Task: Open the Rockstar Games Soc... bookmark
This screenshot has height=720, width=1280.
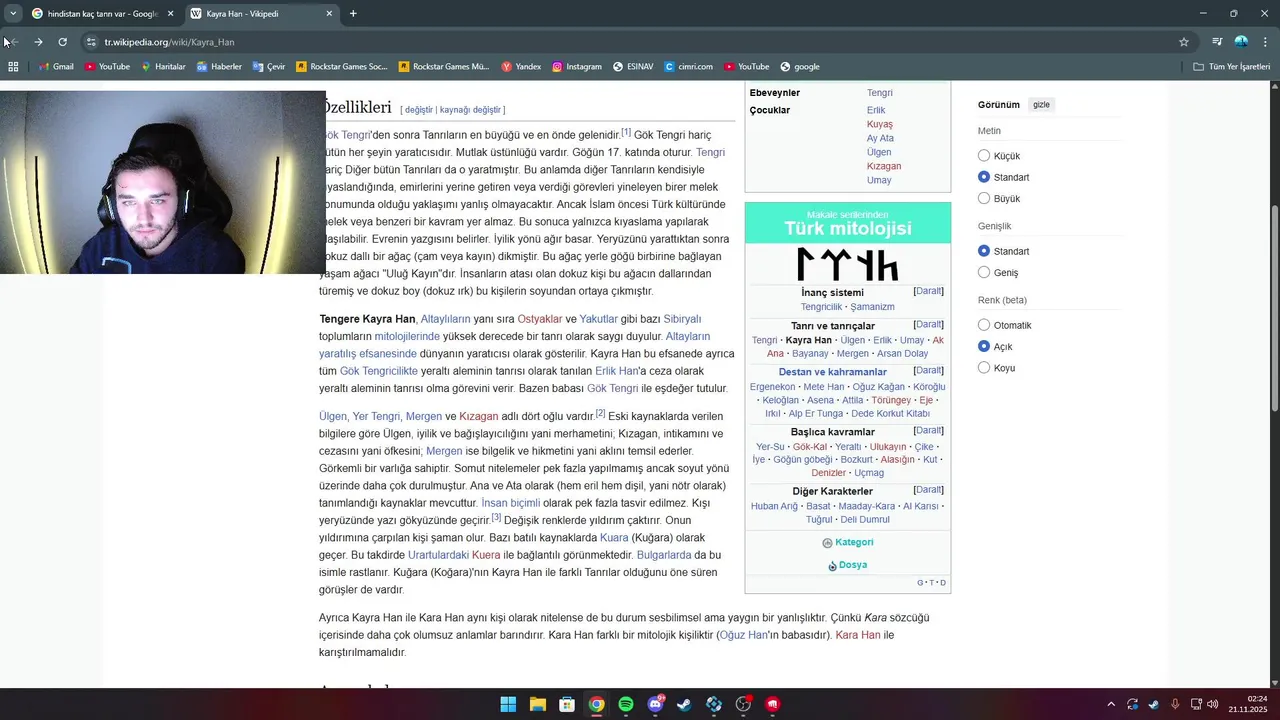Action: (342, 67)
